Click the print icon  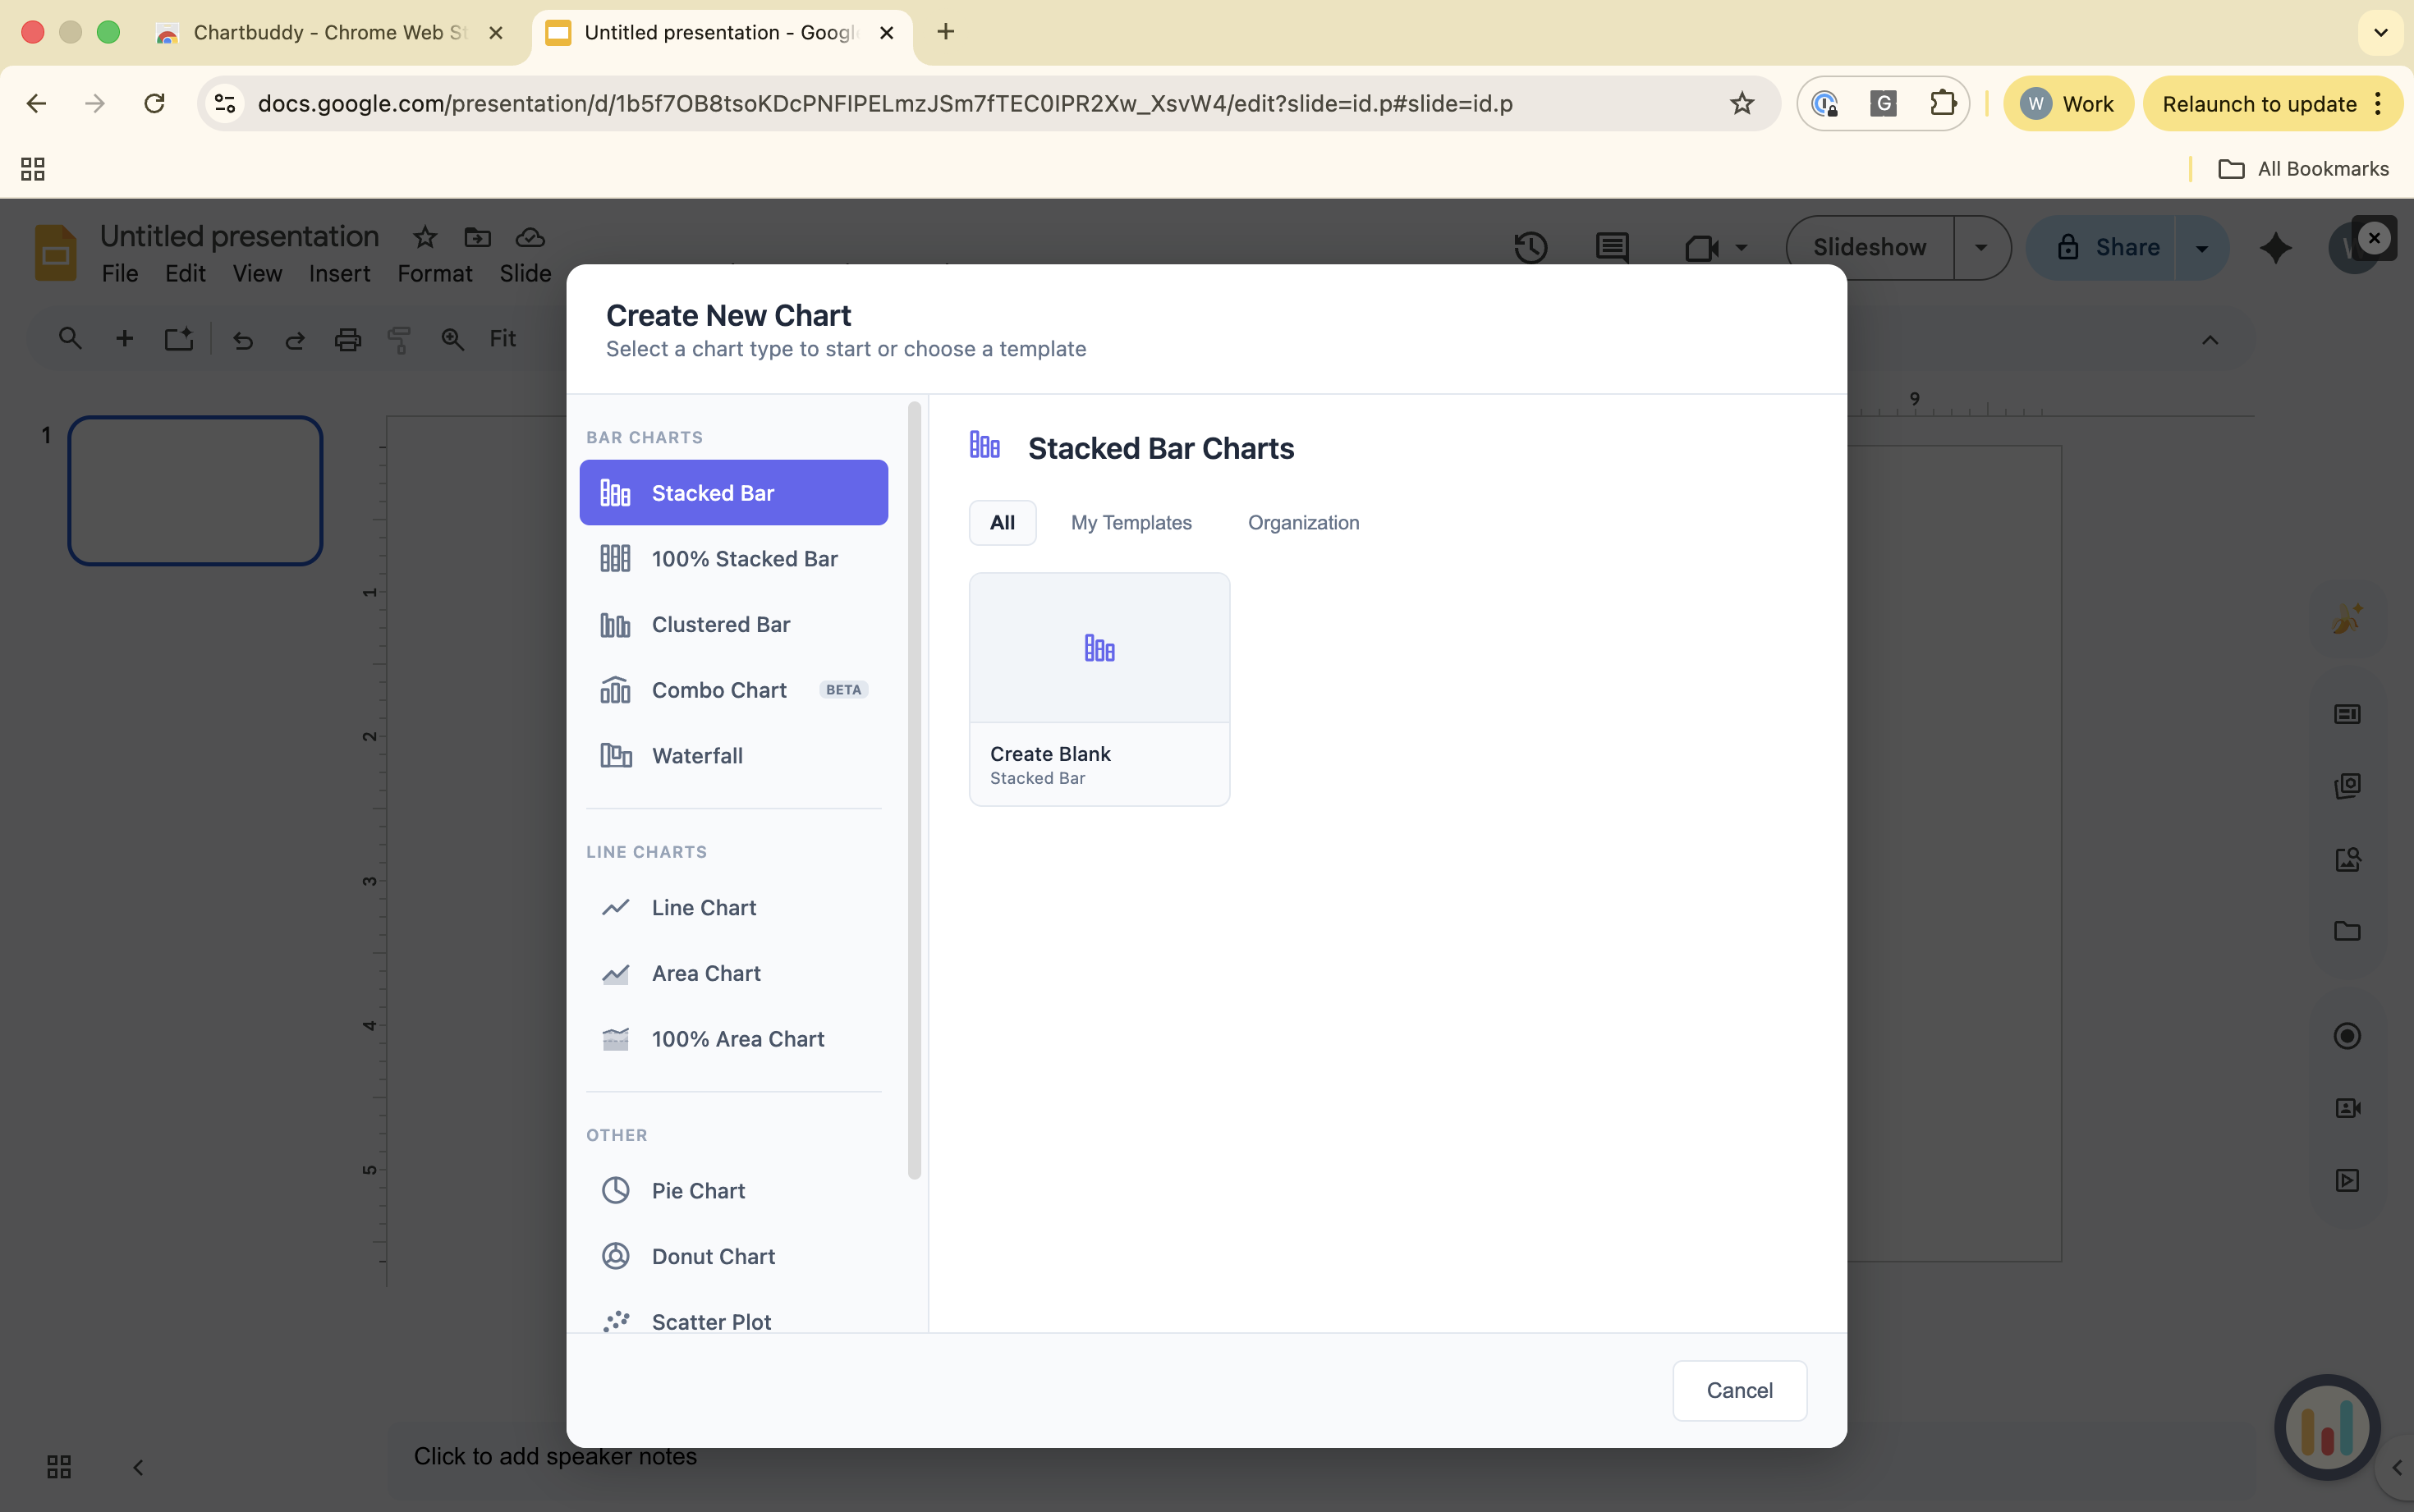[x=347, y=340]
